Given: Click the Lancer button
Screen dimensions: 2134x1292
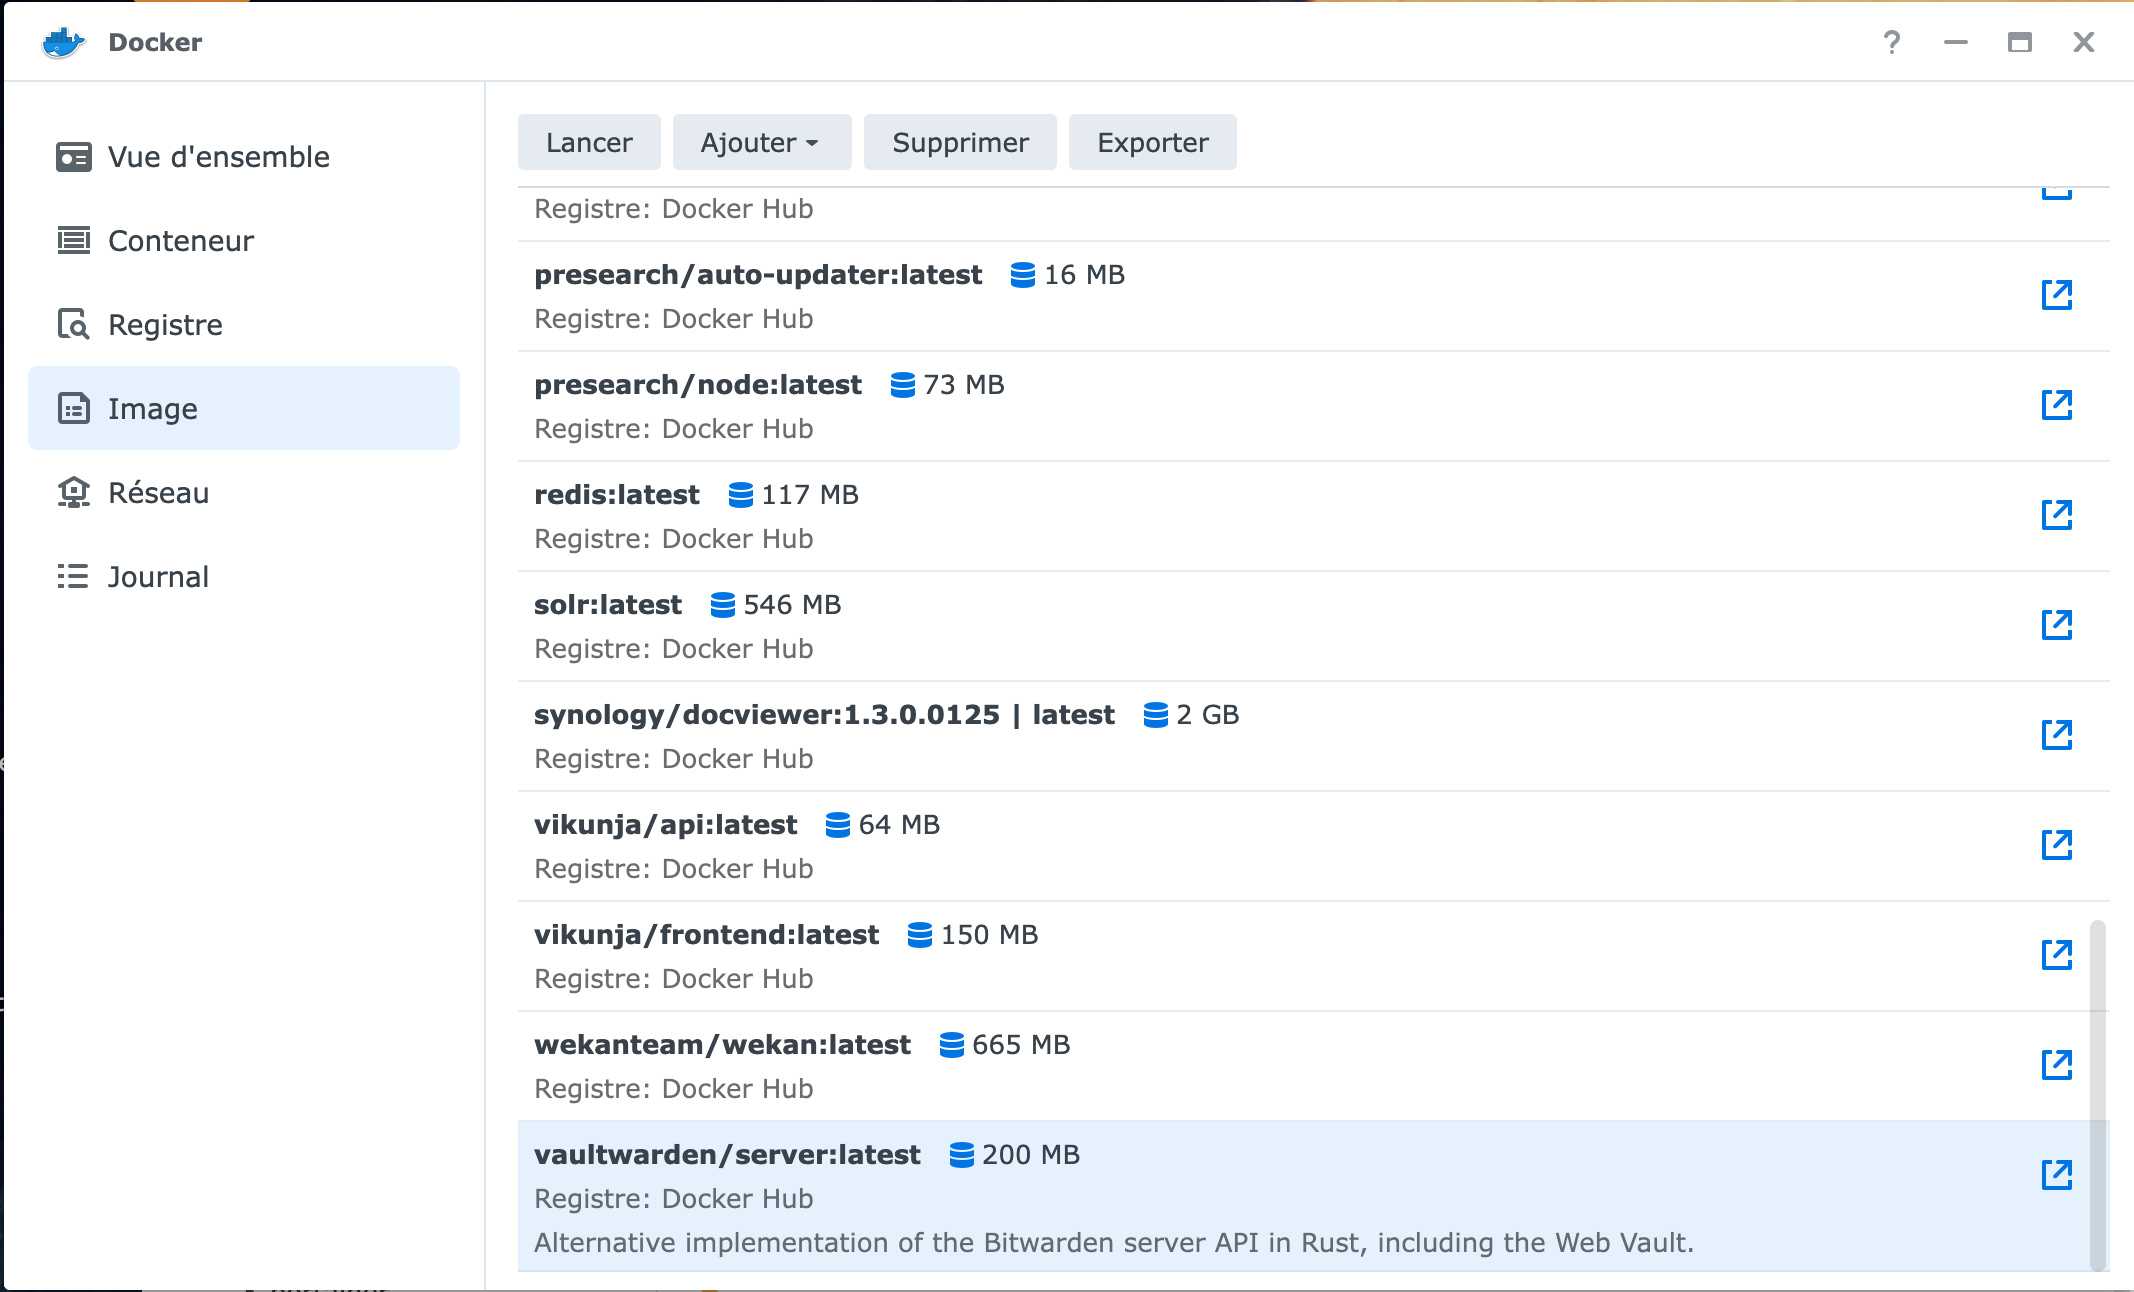Looking at the screenshot, I should tap(589, 142).
